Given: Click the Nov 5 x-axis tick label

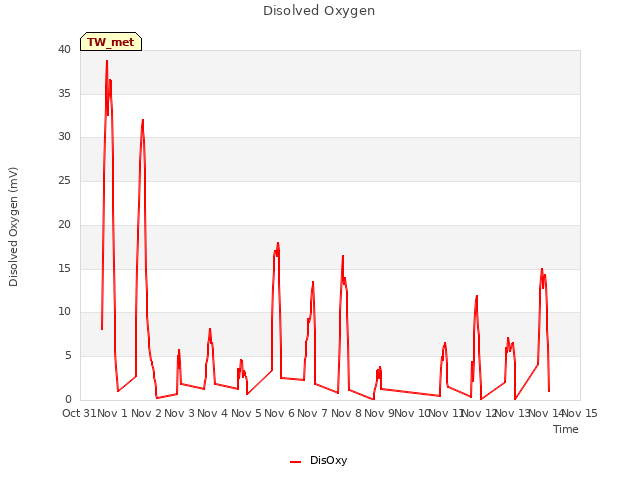Looking at the screenshot, I should pyautogui.click(x=246, y=413).
